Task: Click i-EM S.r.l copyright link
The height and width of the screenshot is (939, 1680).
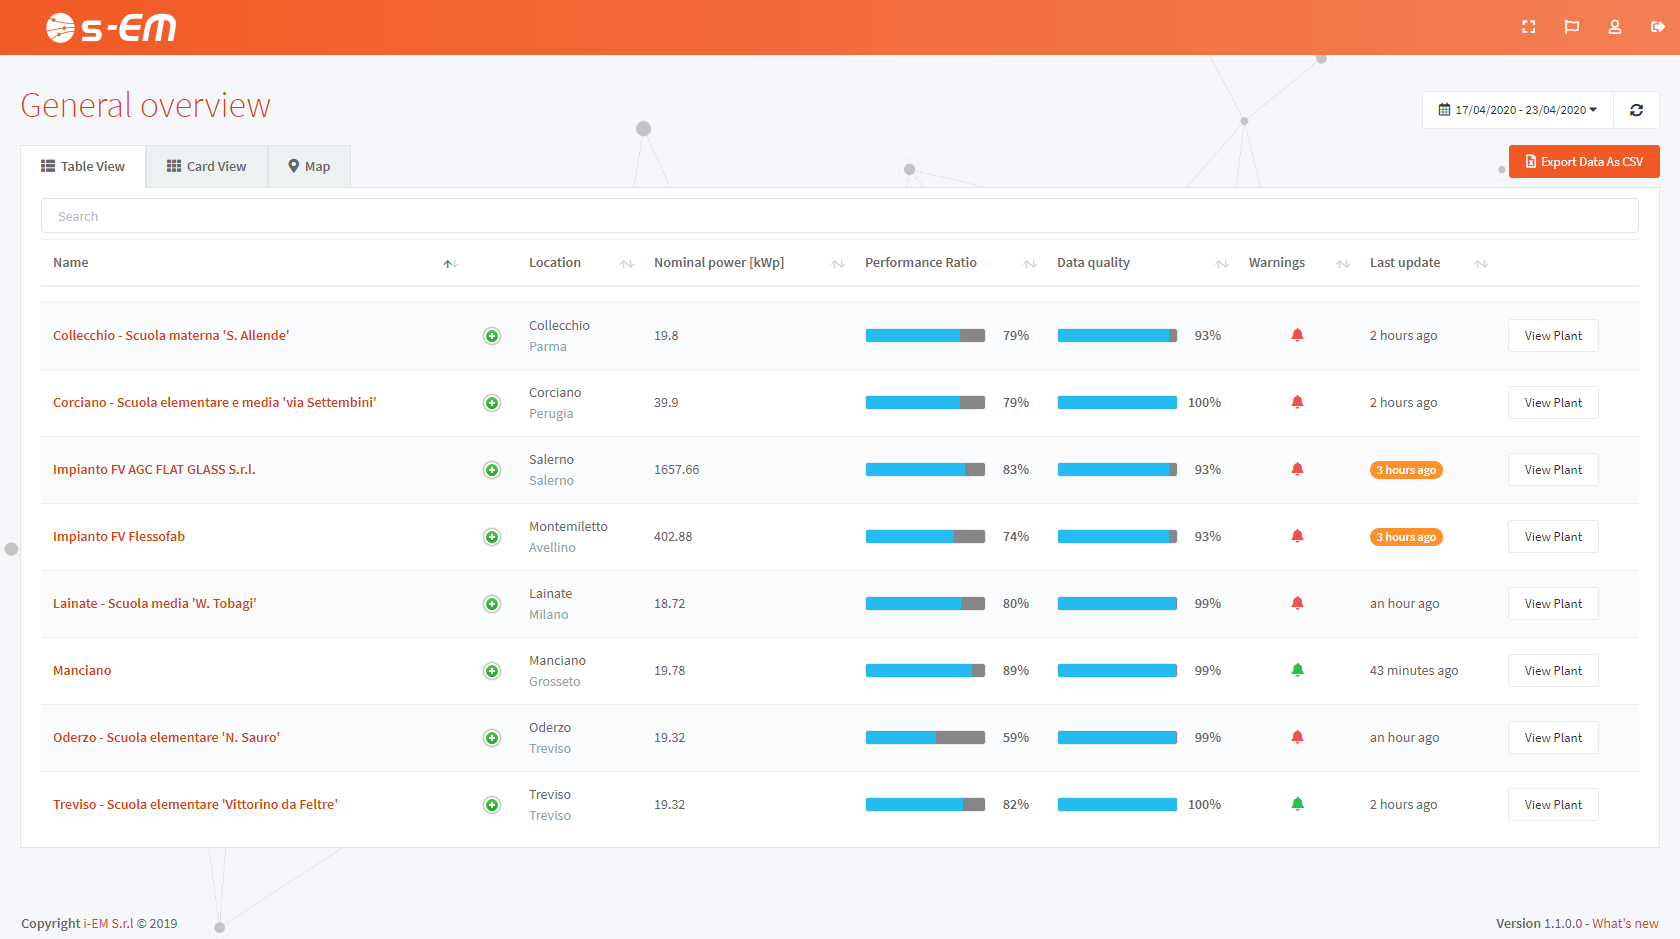Action: tap(108, 924)
